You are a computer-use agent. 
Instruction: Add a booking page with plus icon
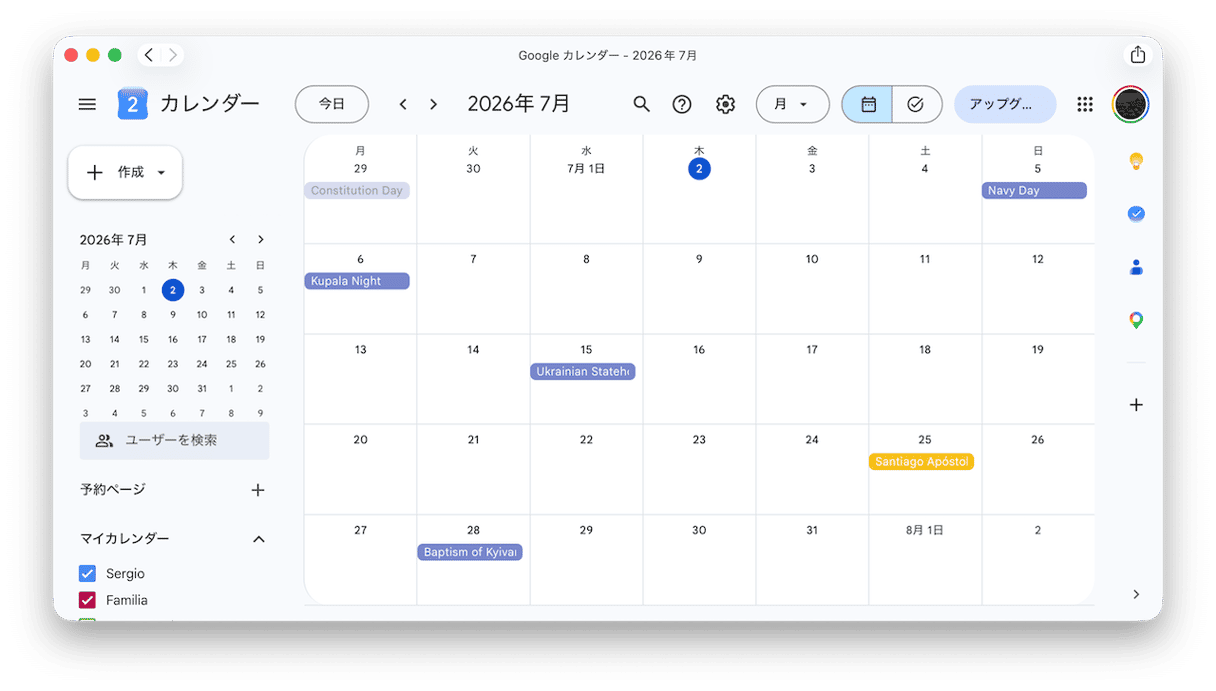pos(258,490)
